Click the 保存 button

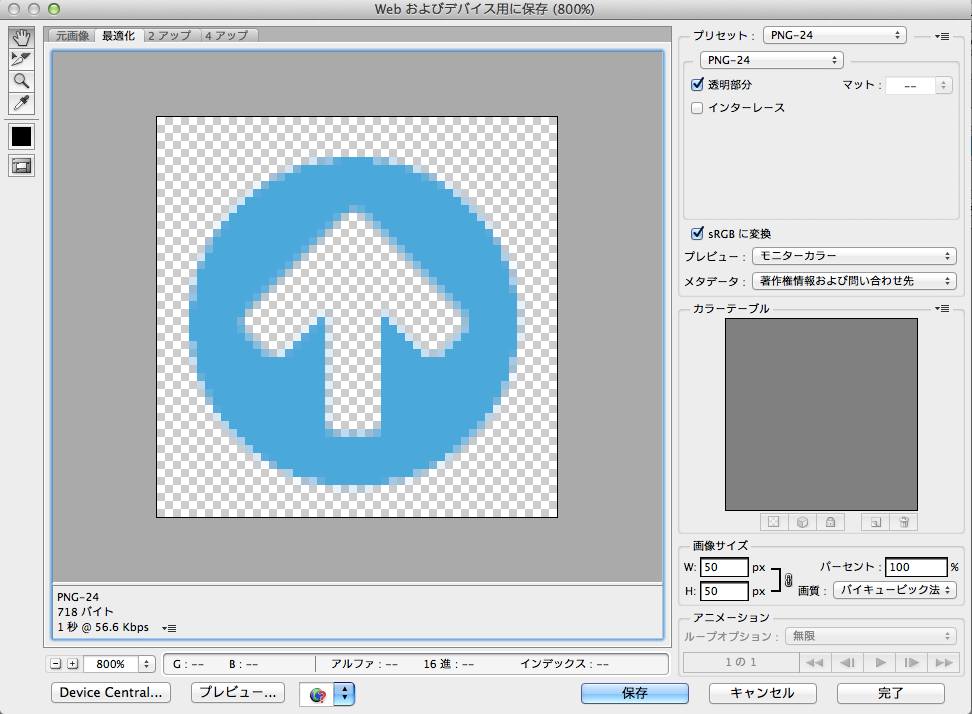point(634,693)
